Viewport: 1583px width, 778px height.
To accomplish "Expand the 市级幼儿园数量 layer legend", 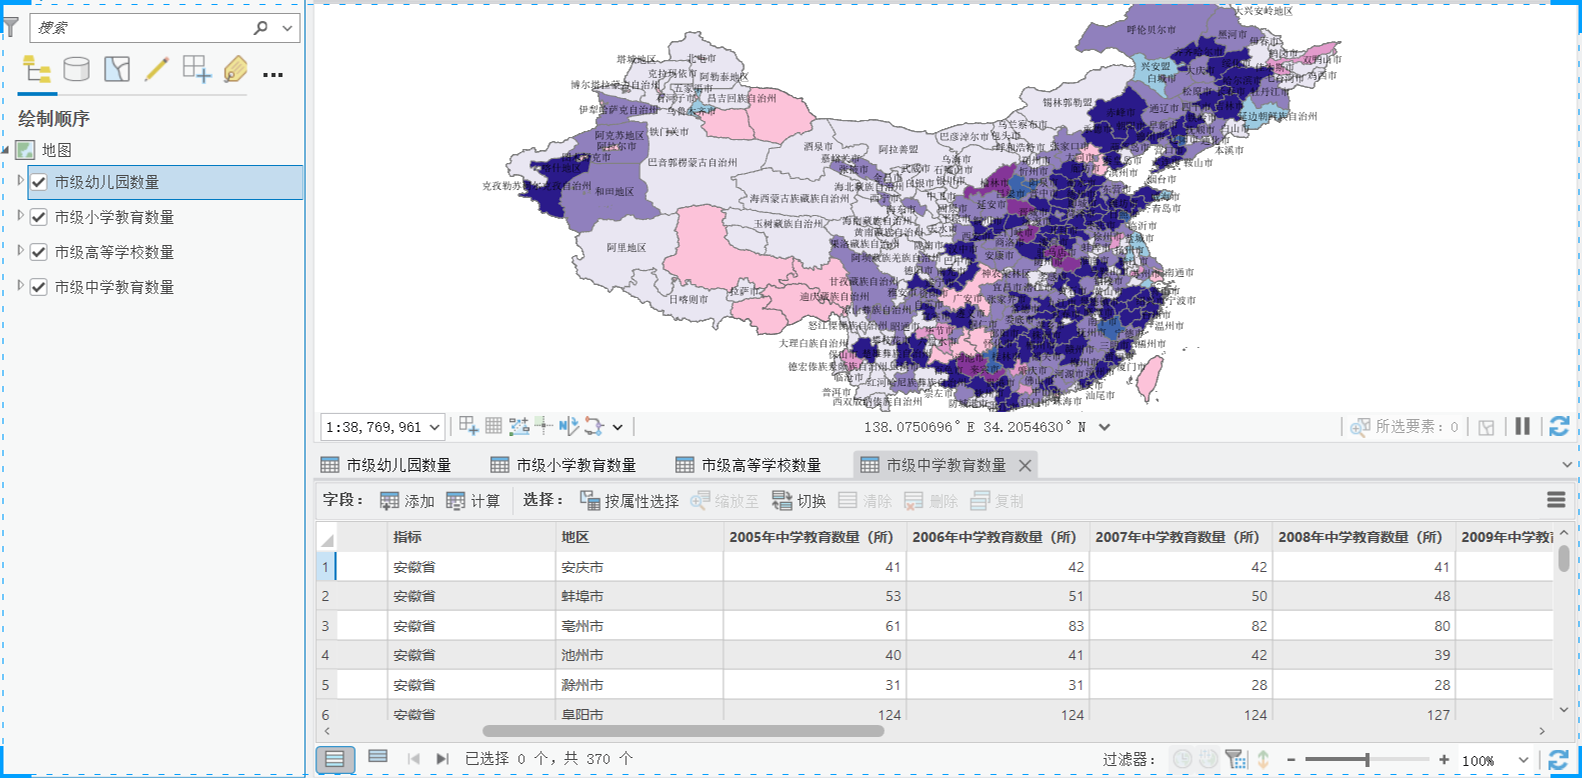I will (20, 181).
